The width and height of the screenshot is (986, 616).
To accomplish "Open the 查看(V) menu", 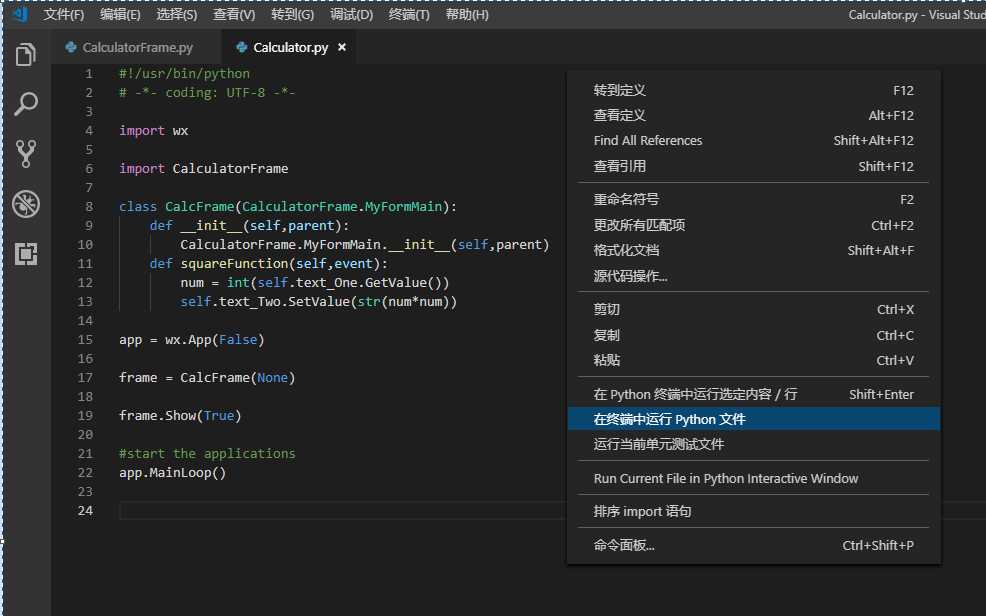I will pos(234,14).
